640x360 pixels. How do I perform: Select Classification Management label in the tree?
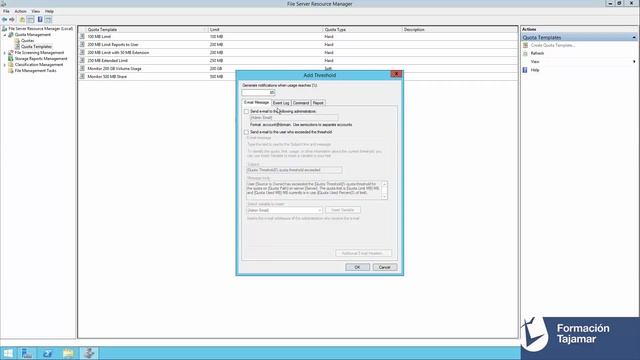[x=39, y=65]
